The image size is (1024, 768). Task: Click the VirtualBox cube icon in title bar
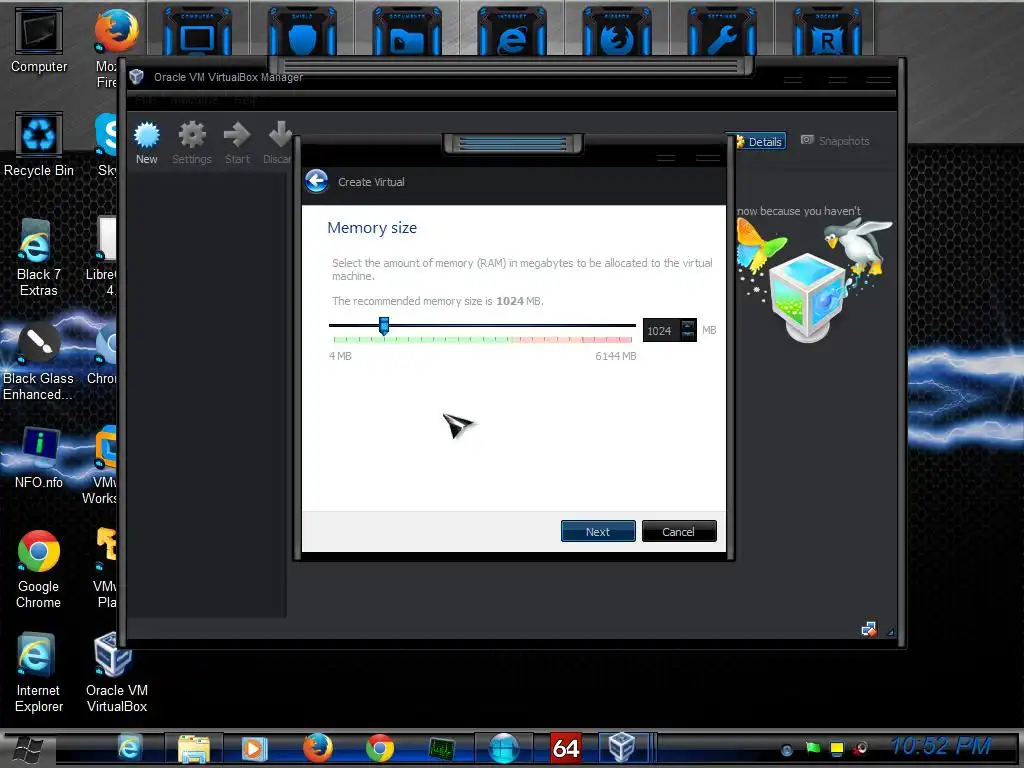(x=136, y=76)
